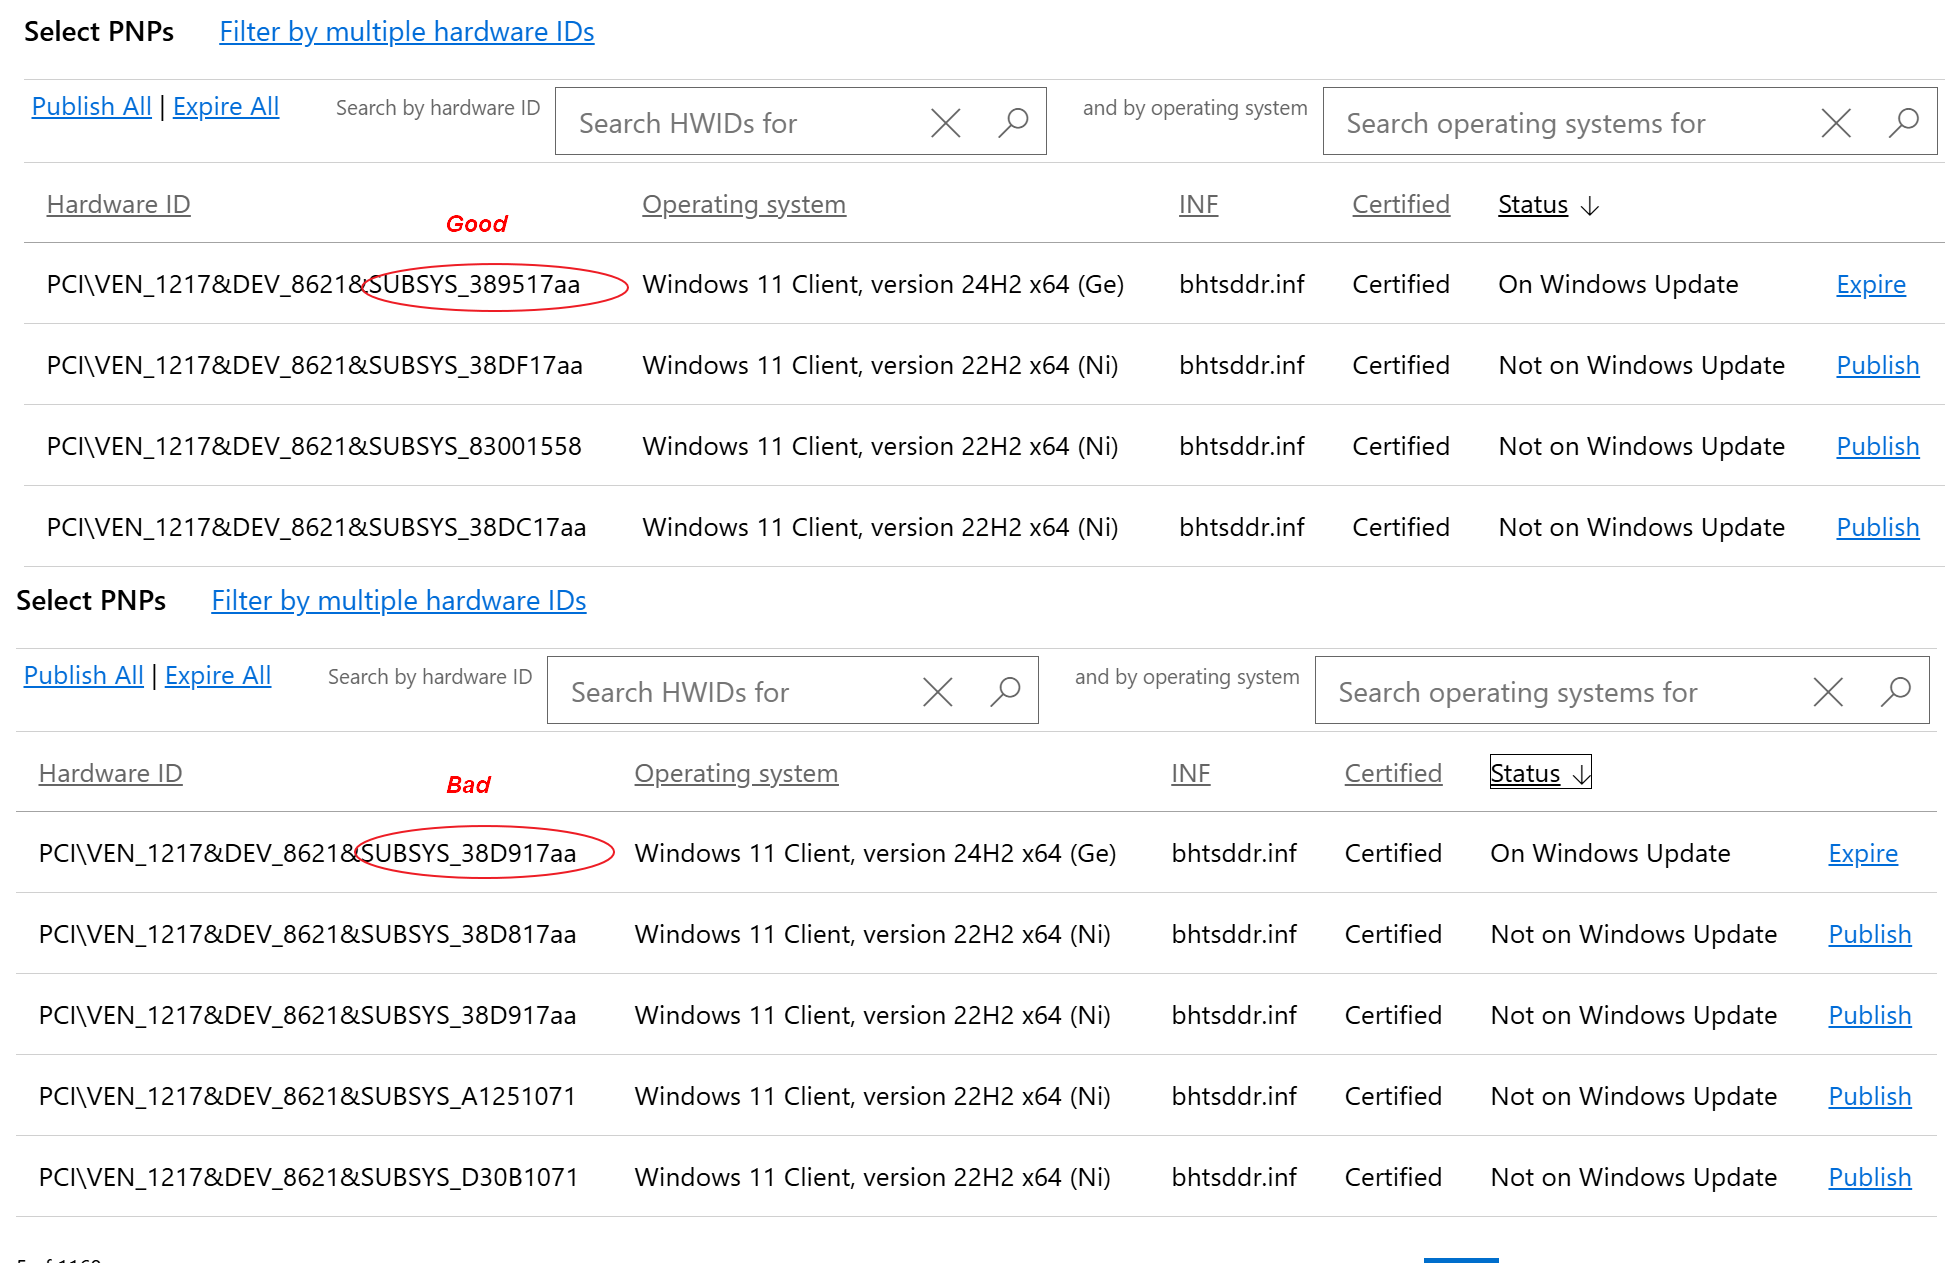
Task: Publish the SUBSYS_A1251071 hardware ID
Action: [x=1868, y=1096]
